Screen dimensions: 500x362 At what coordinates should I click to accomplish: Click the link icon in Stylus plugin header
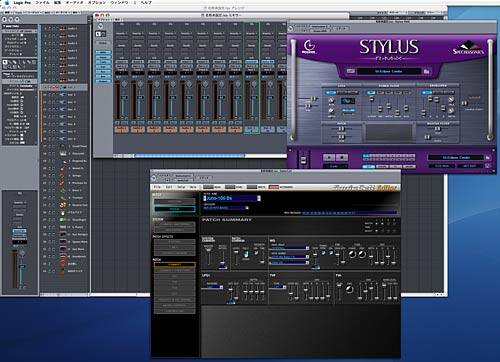click(290, 28)
